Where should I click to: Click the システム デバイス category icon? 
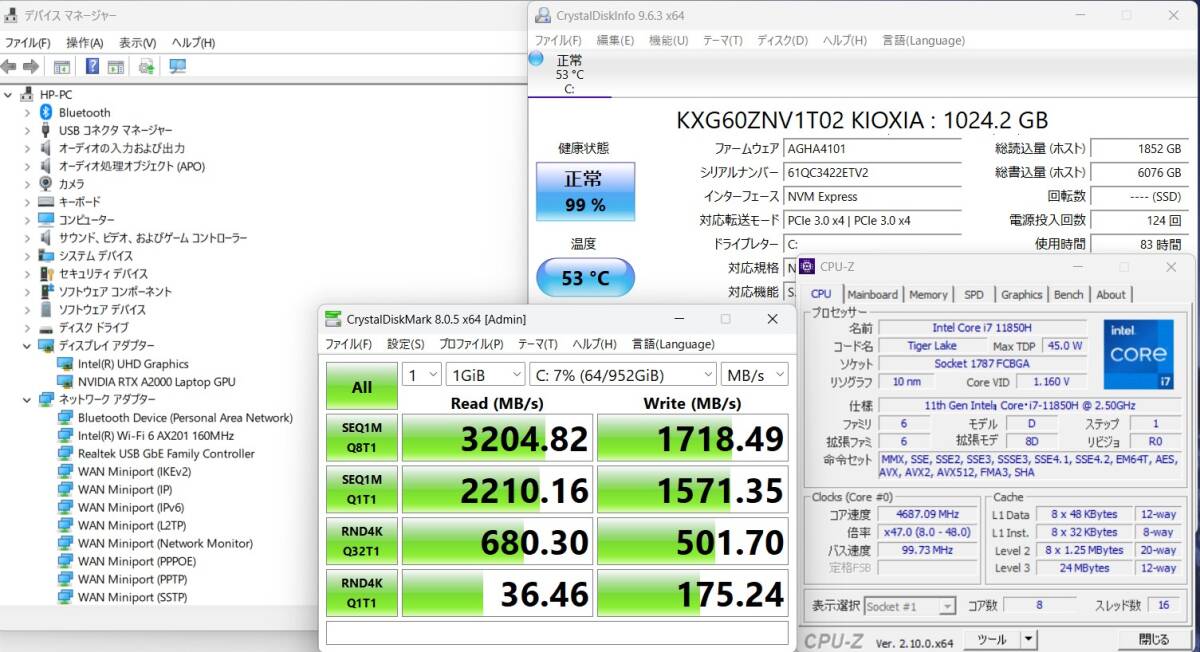tap(46, 256)
